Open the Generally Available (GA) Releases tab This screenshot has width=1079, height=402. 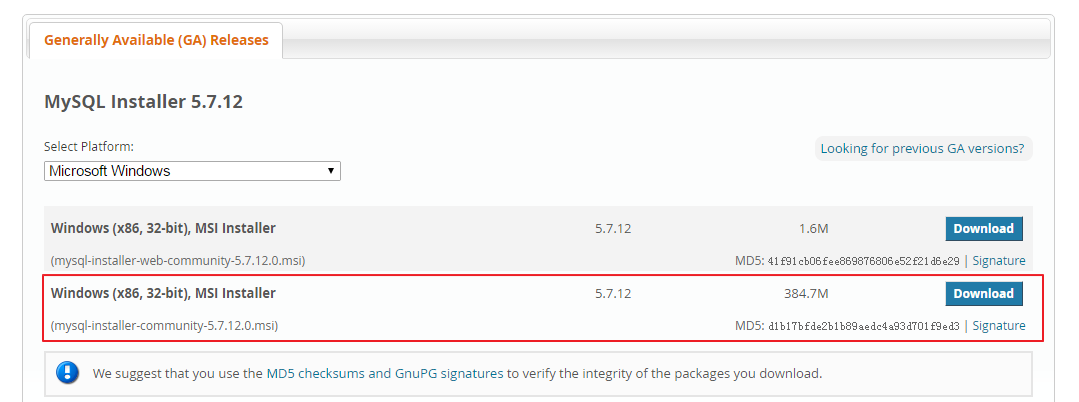(x=156, y=40)
